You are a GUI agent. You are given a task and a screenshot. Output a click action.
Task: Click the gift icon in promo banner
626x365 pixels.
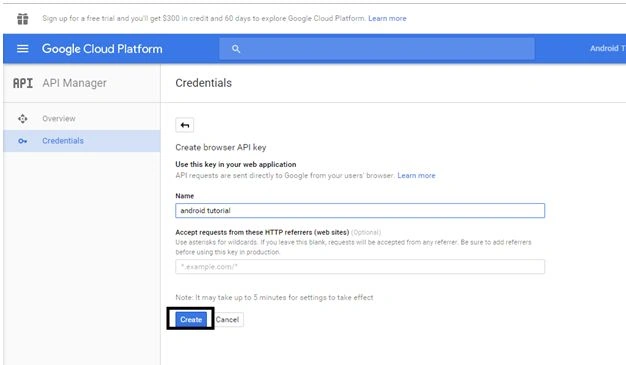(x=23, y=18)
